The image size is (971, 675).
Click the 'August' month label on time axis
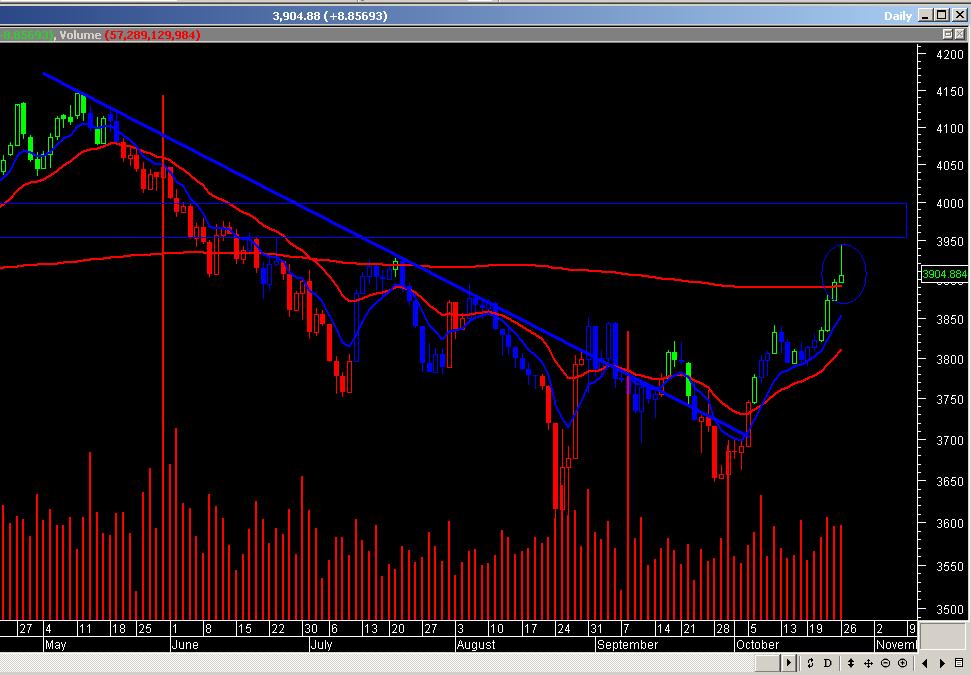[476, 645]
